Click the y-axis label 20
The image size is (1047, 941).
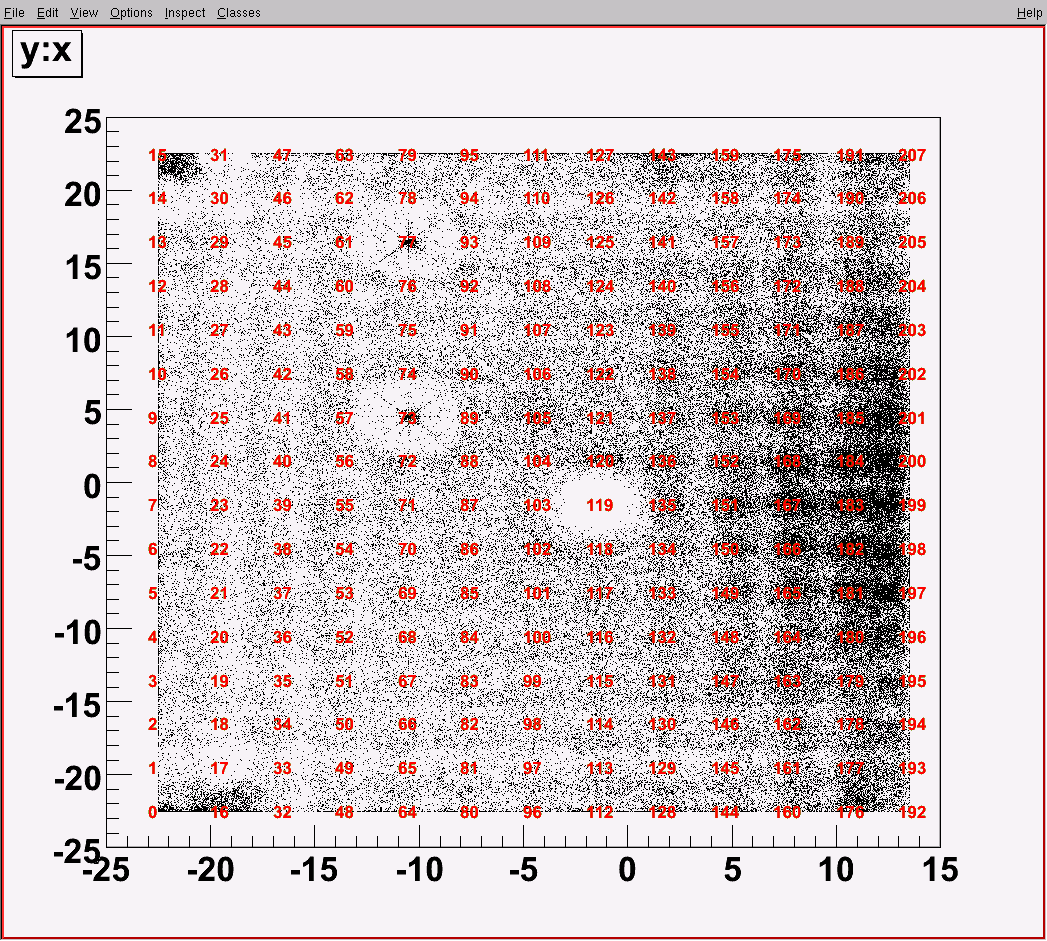(x=83, y=196)
